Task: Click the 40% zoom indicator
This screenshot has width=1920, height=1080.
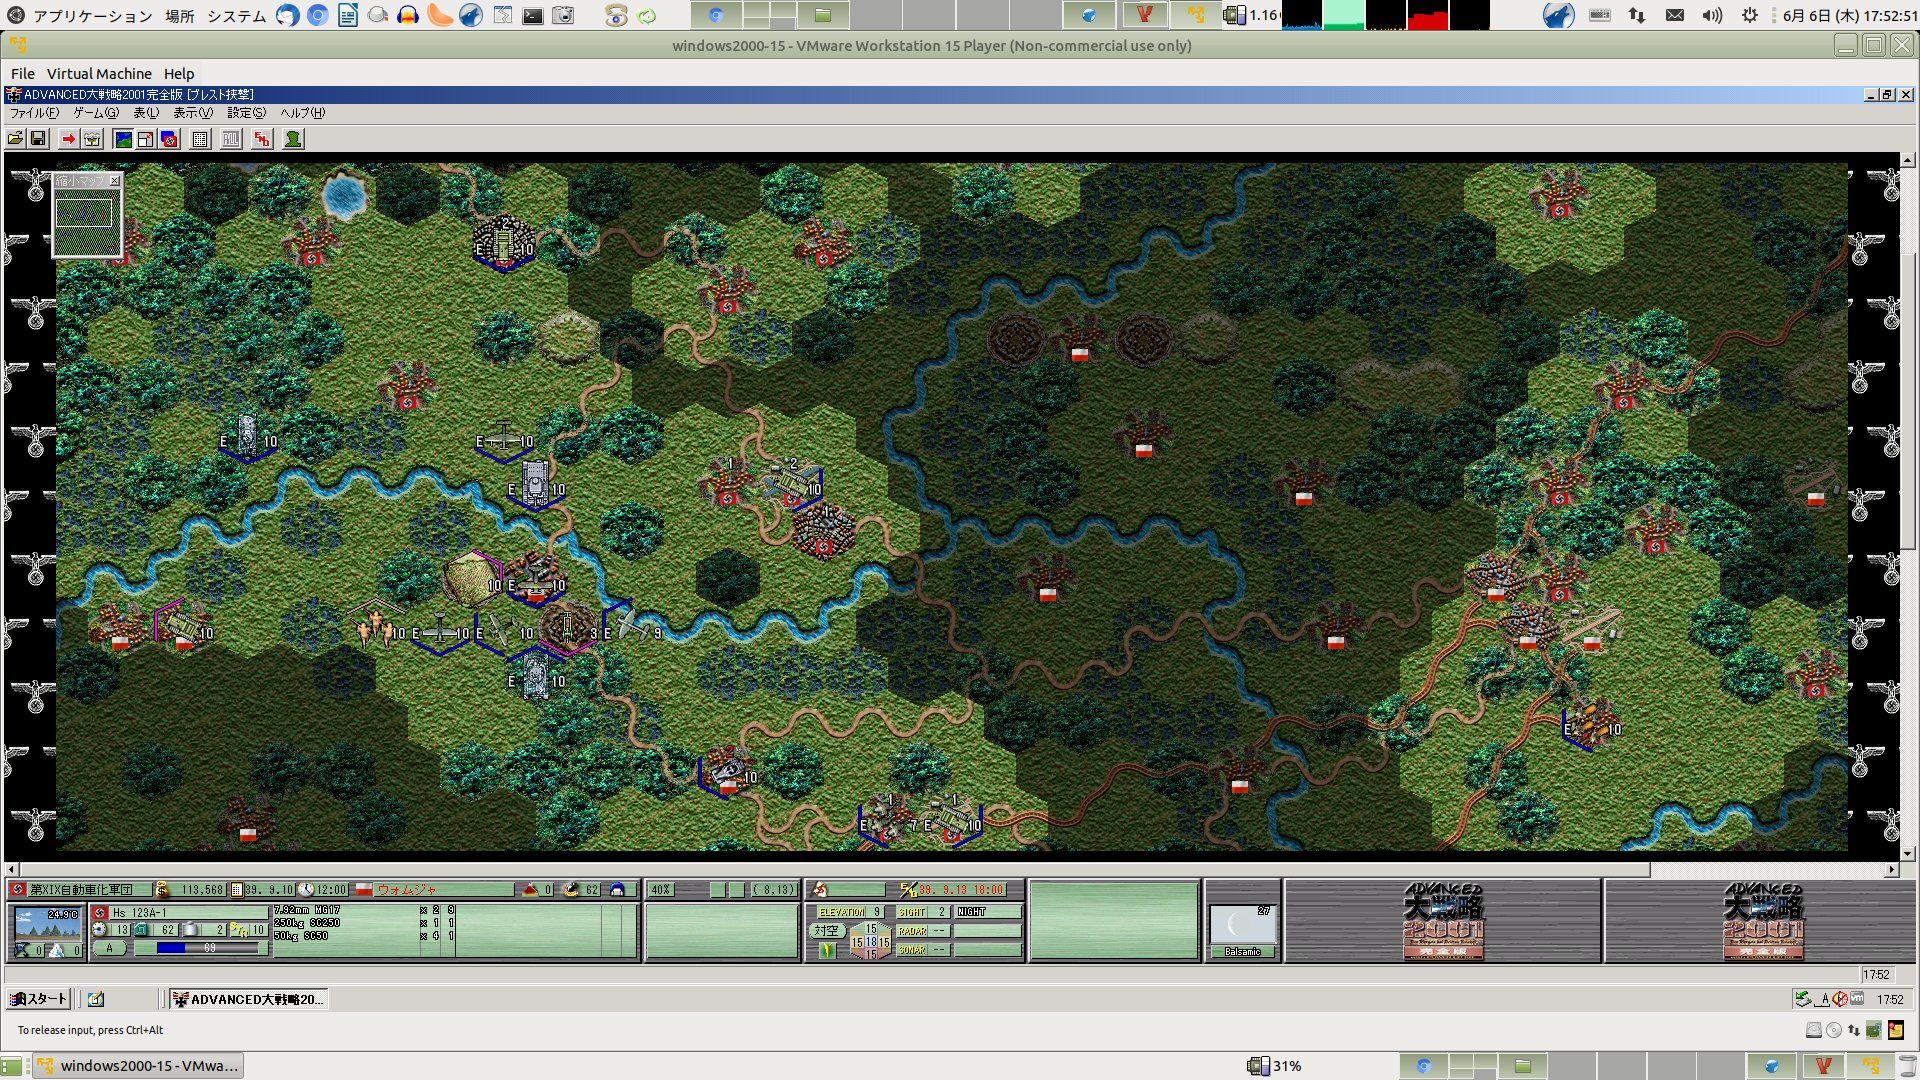Action: [x=661, y=889]
